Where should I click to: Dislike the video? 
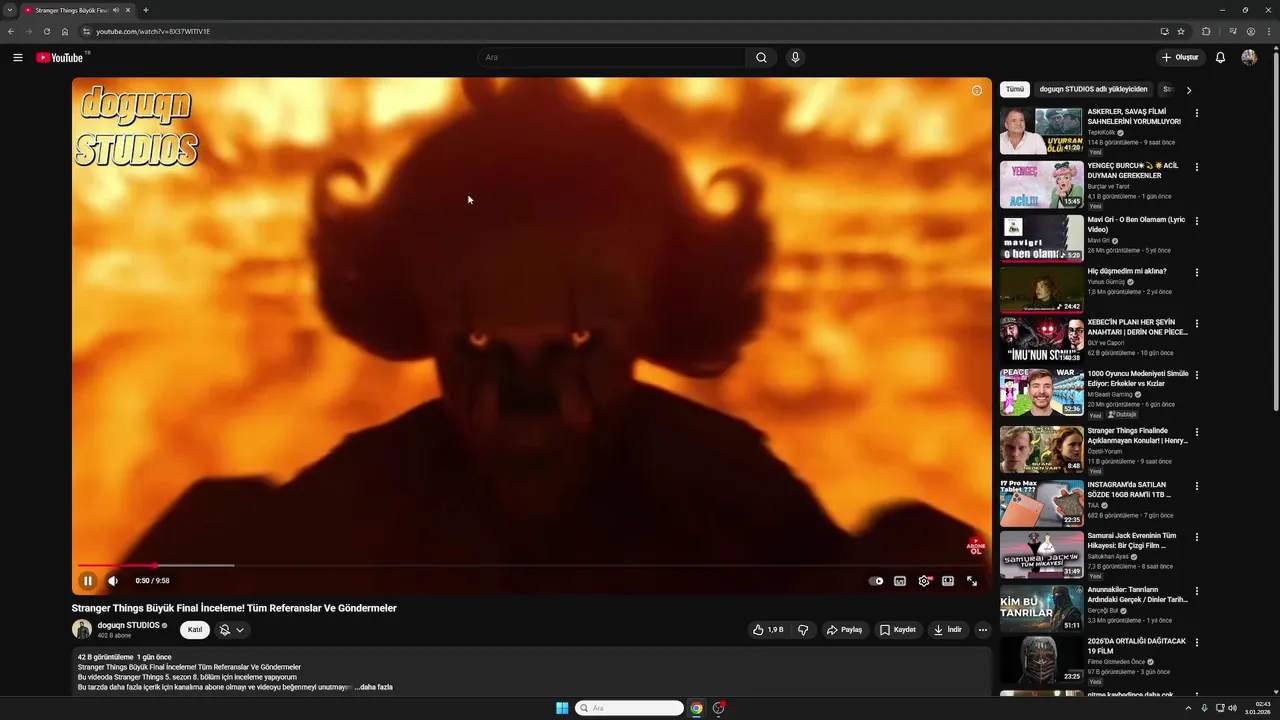pos(802,630)
